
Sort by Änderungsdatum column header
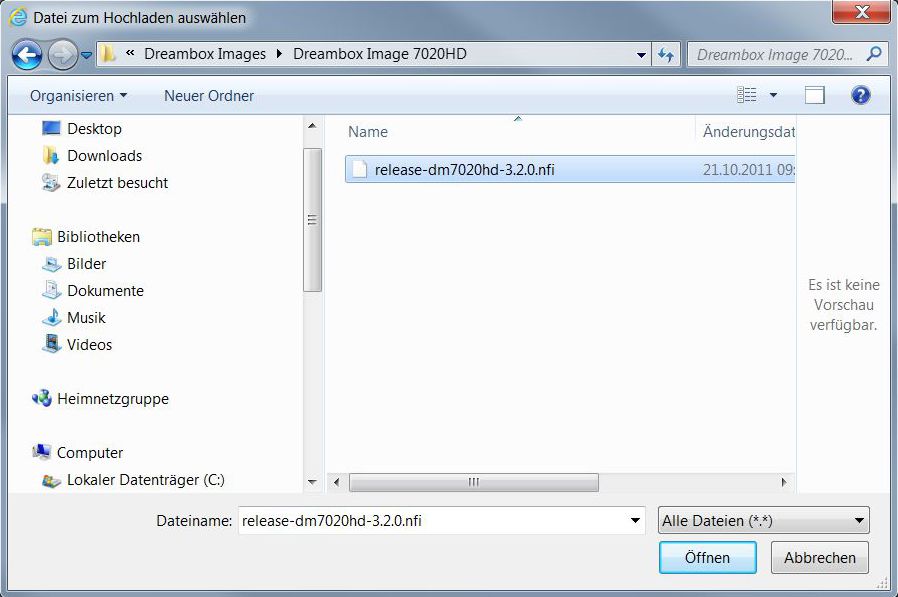pyautogui.click(x=747, y=132)
